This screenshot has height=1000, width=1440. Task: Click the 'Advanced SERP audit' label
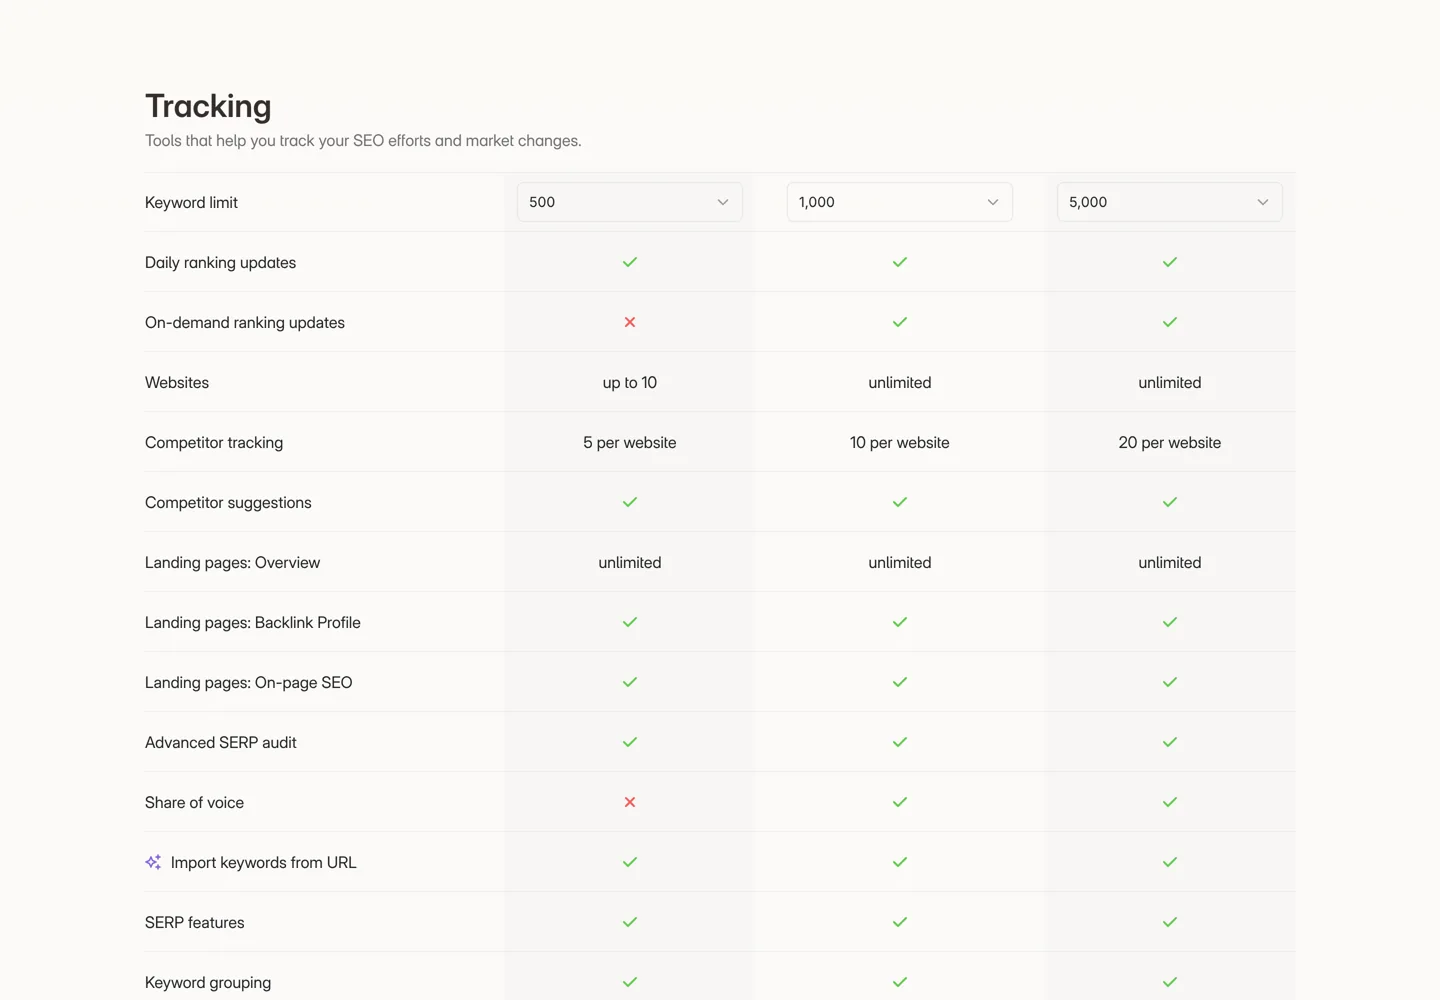click(221, 742)
